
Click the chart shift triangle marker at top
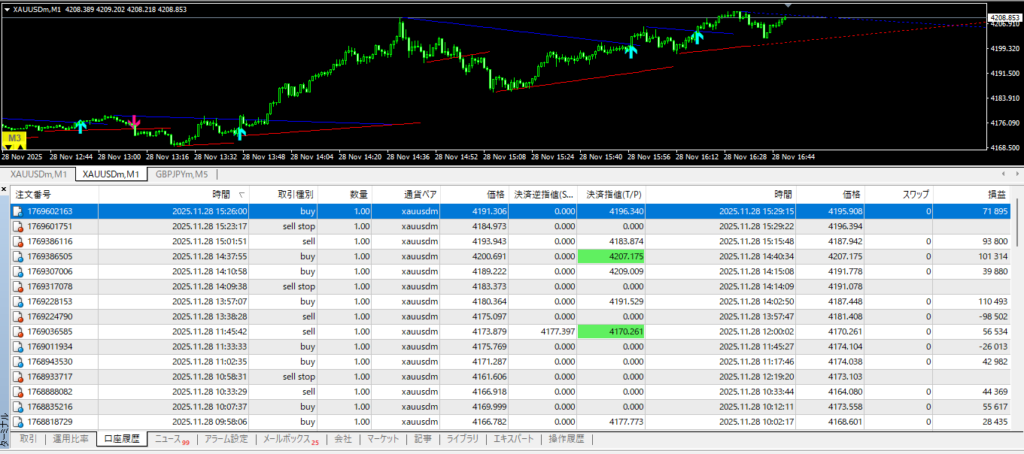click(786, 7)
